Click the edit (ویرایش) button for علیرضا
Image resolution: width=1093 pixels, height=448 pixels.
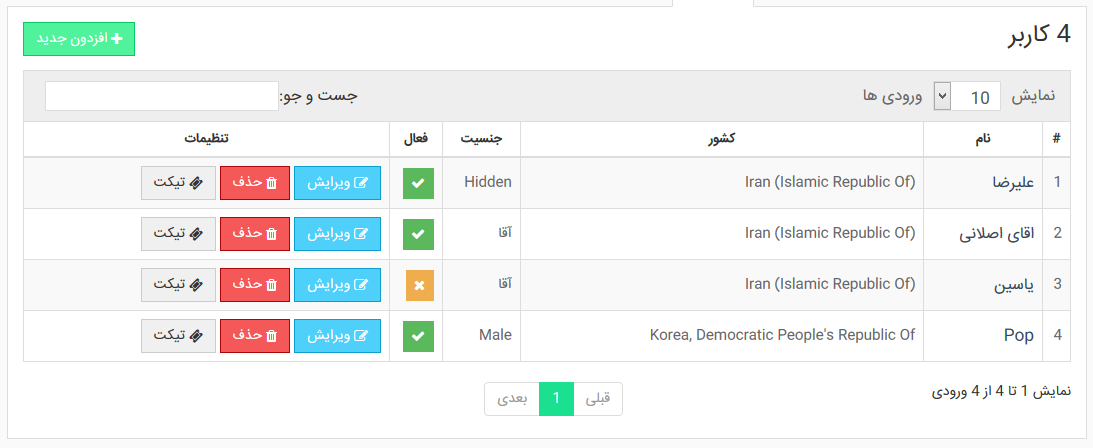coord(337,183)
